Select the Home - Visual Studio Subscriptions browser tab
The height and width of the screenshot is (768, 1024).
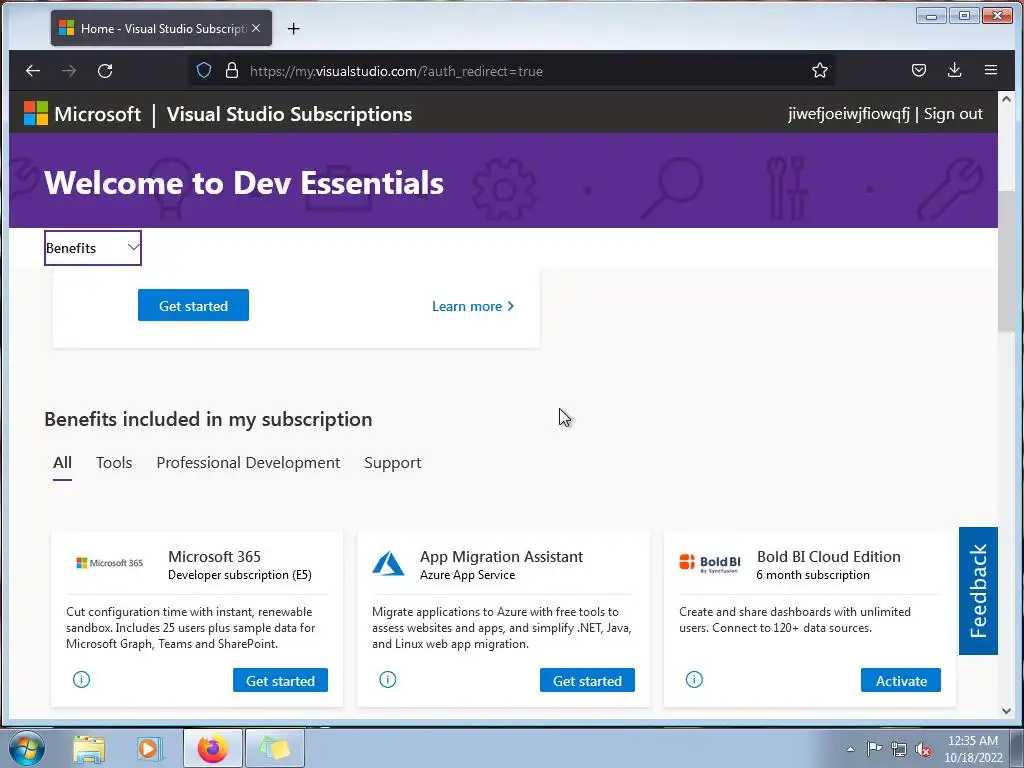click(x=161, y=28)
